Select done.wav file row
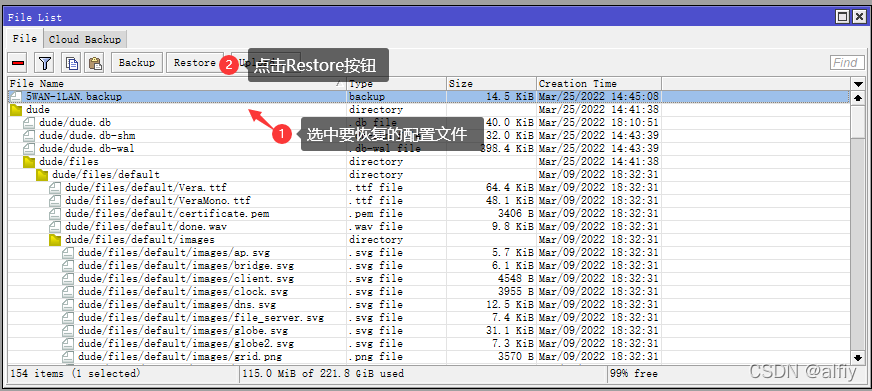The width and height of the screenshot is (872, 391). (429, 227)
